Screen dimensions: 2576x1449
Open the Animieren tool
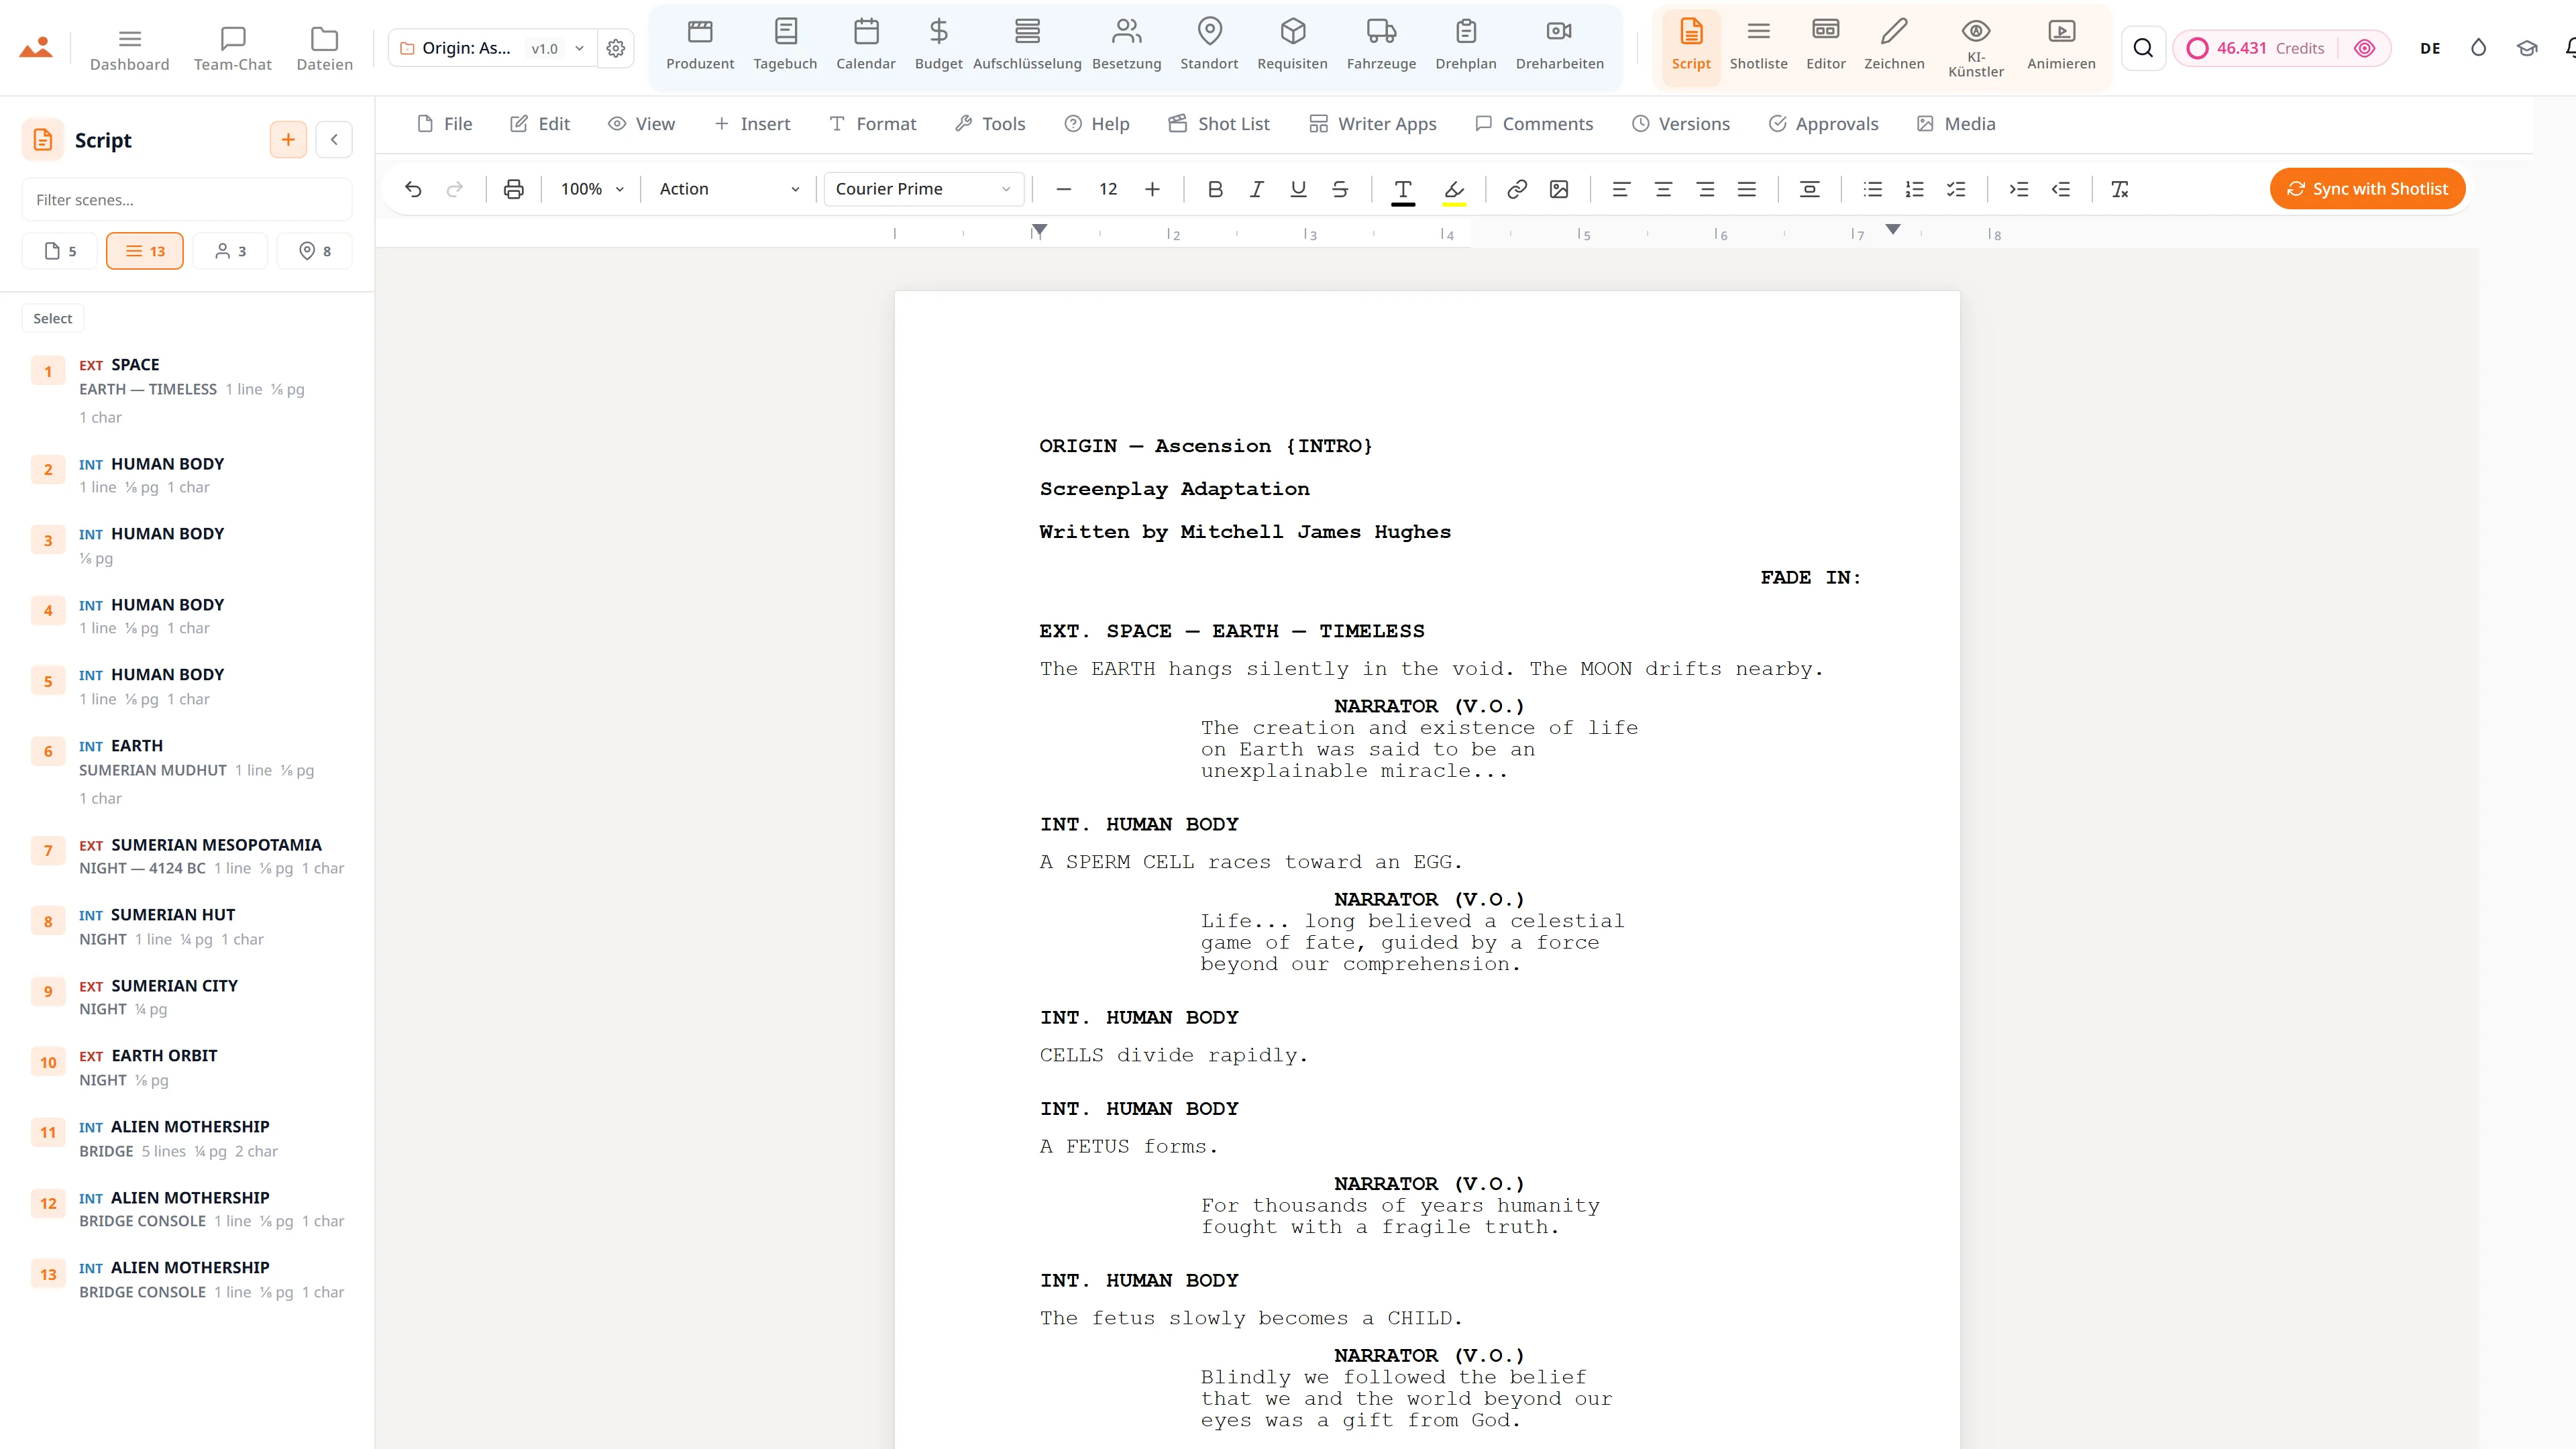coord(2061,45)
